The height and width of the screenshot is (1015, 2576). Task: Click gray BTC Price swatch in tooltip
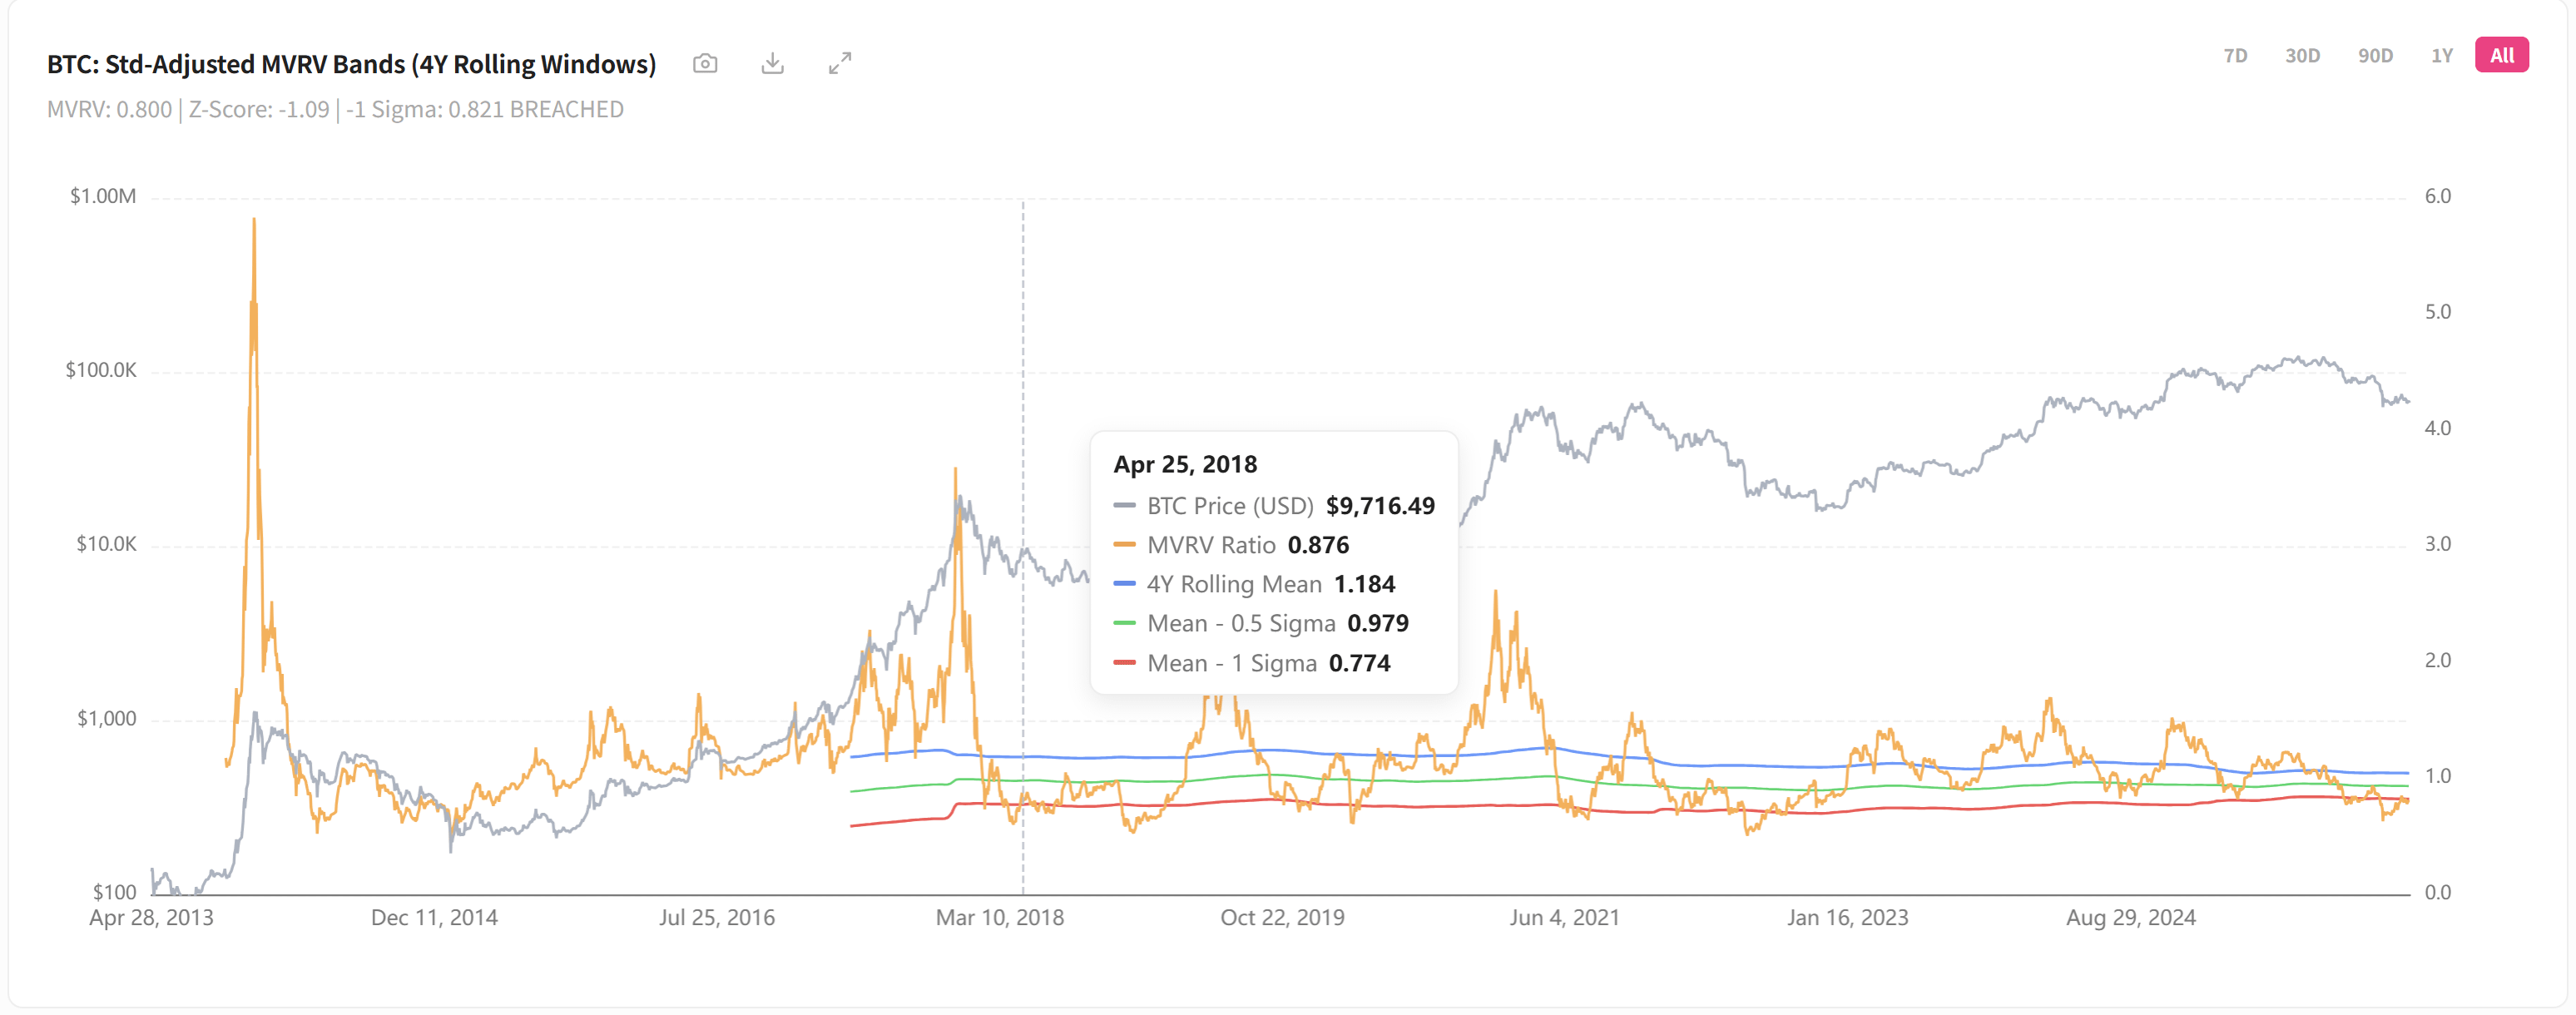1124,506
